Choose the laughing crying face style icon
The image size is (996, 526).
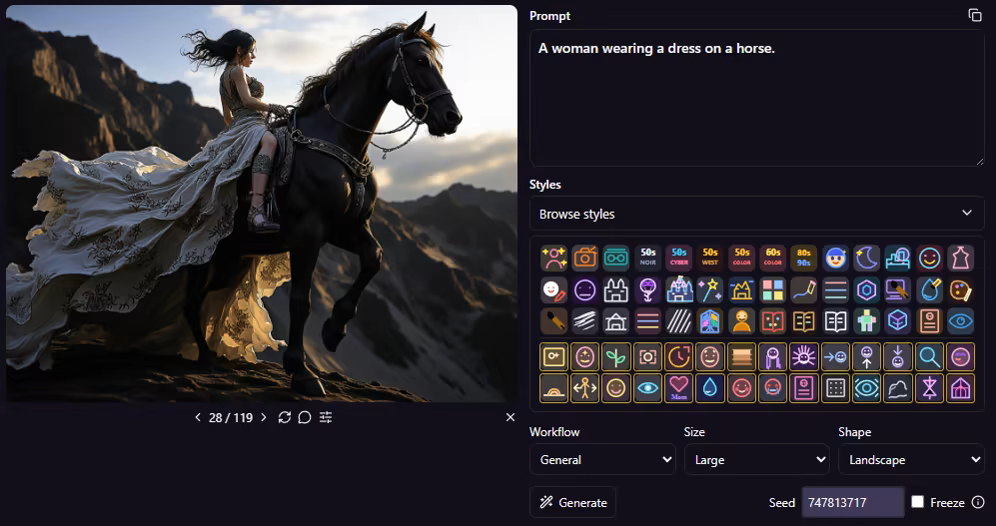coord(773,388)
